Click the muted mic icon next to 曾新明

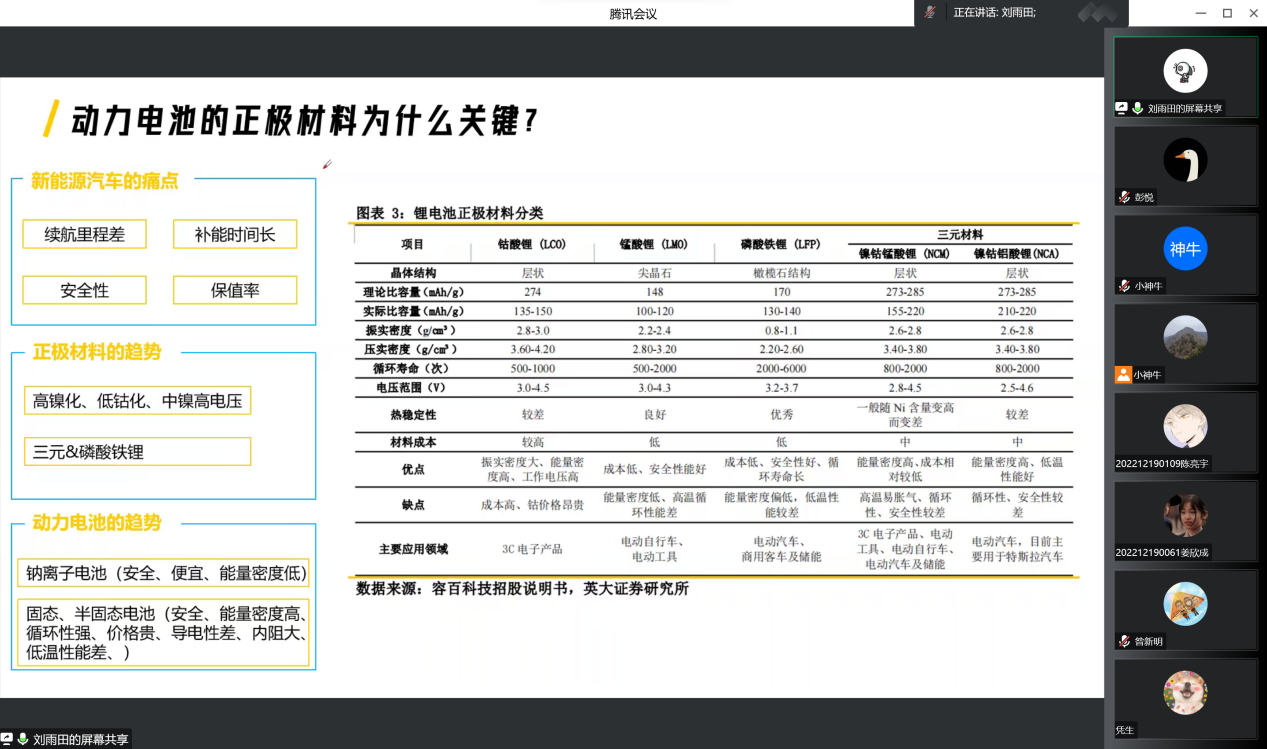coord(1124,641)
